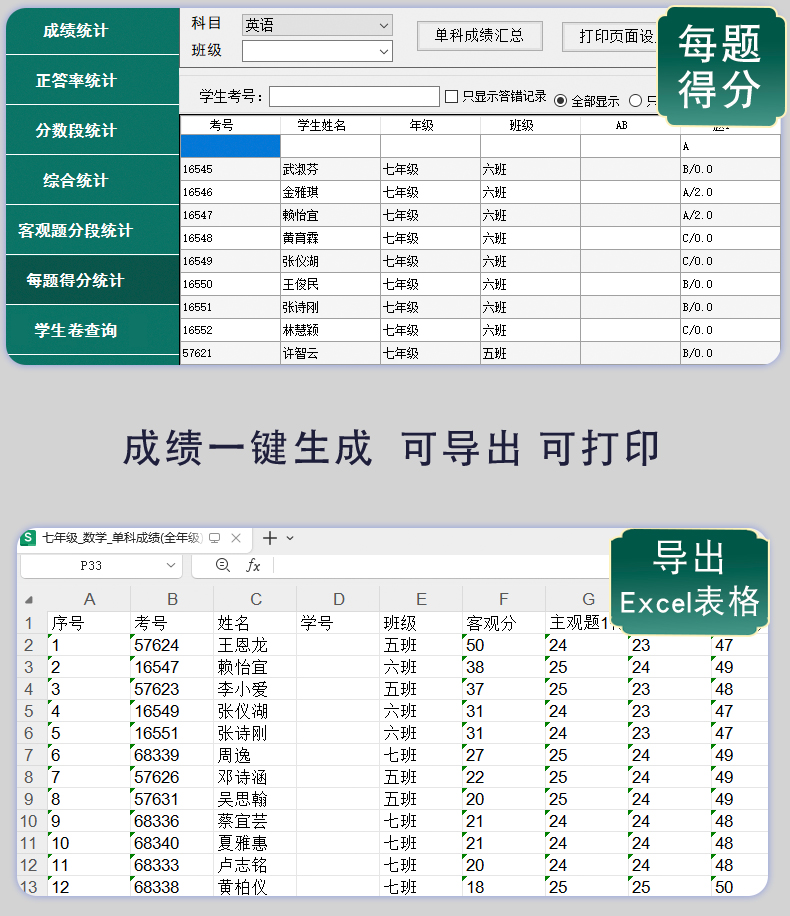Select the 全部显示 radio button
Viewport: 790px width, 916px height.
560,101
